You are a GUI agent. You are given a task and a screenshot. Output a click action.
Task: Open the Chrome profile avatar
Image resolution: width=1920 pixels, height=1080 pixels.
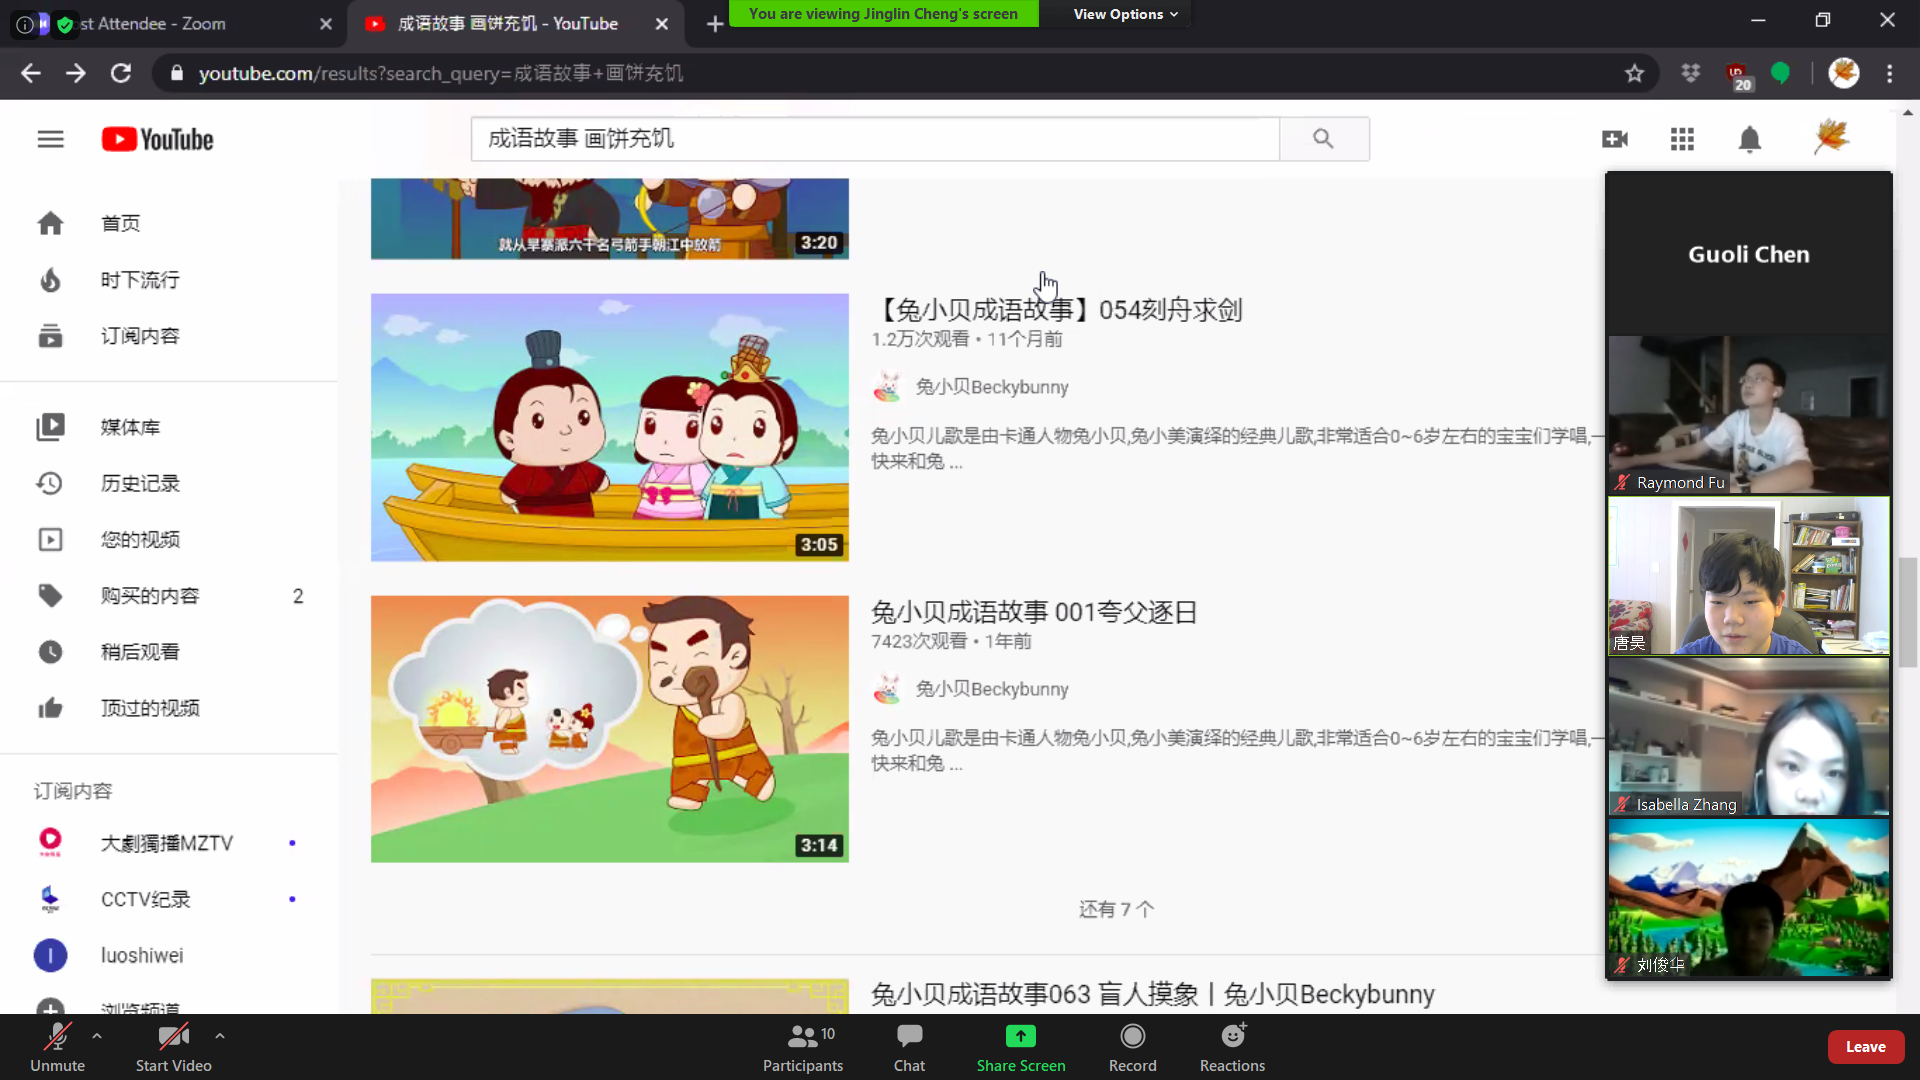tap(1844, 73)
